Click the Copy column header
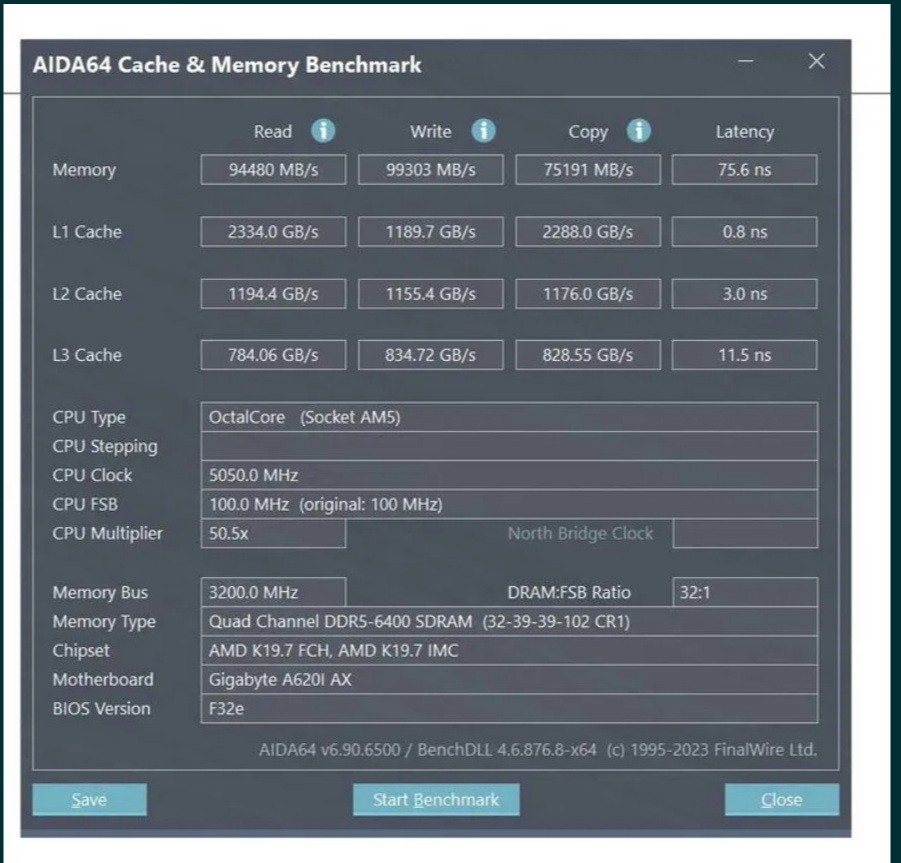The image size is (901, 863). coord(588,133)
